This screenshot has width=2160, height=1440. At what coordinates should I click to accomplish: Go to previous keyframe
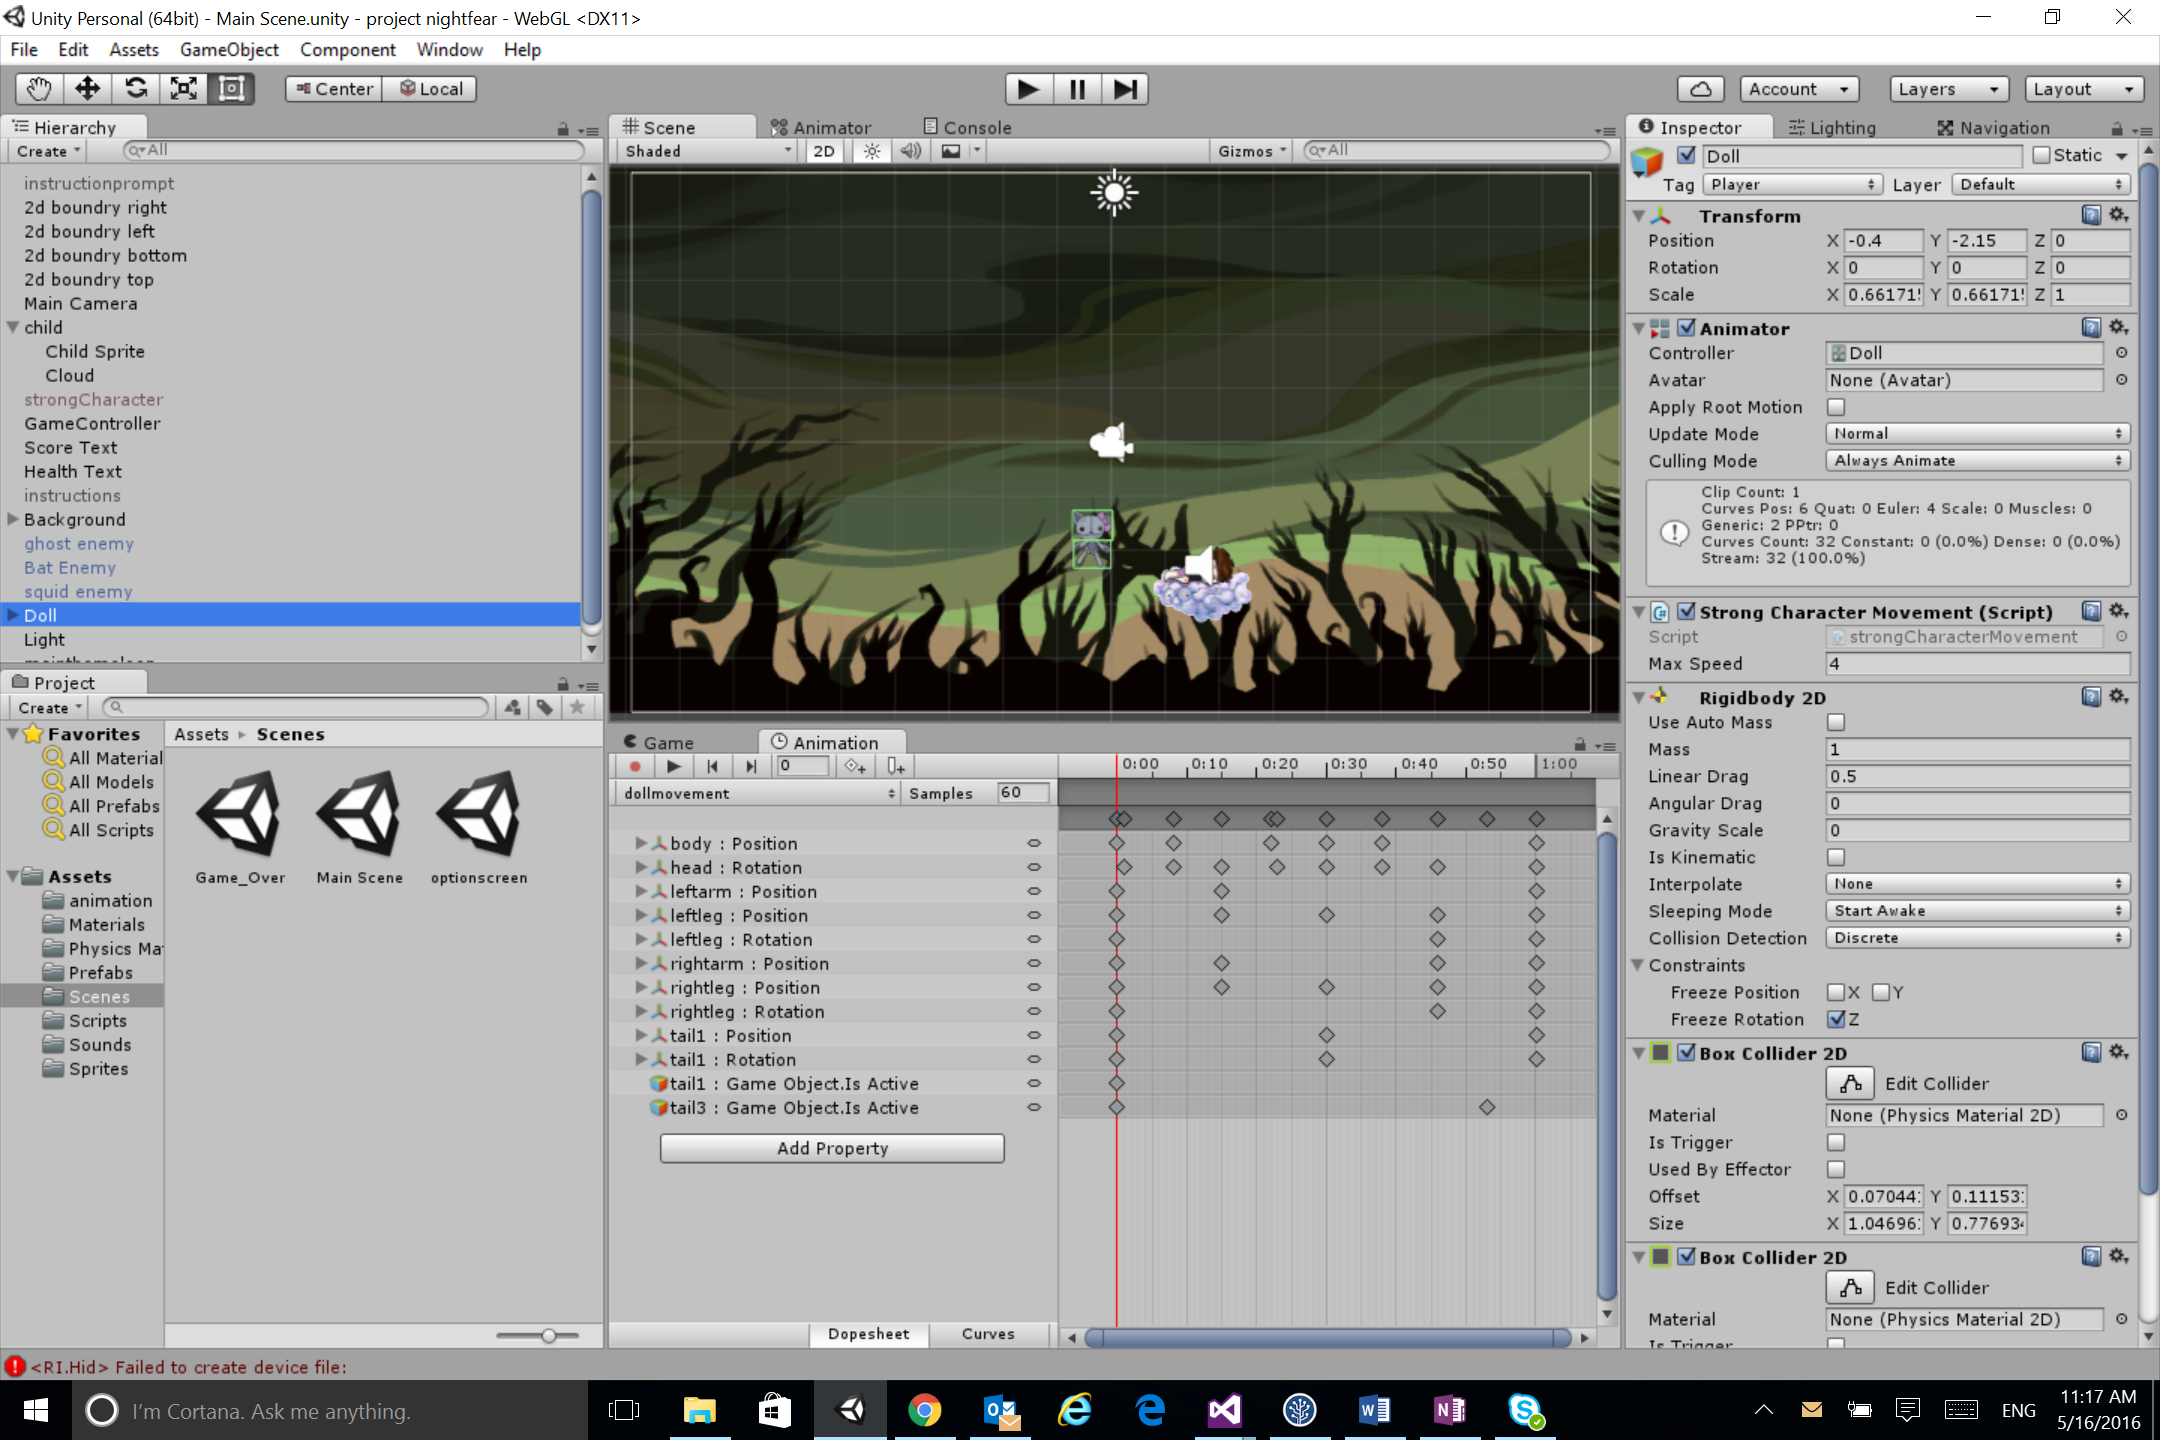[x=712, y=766]
